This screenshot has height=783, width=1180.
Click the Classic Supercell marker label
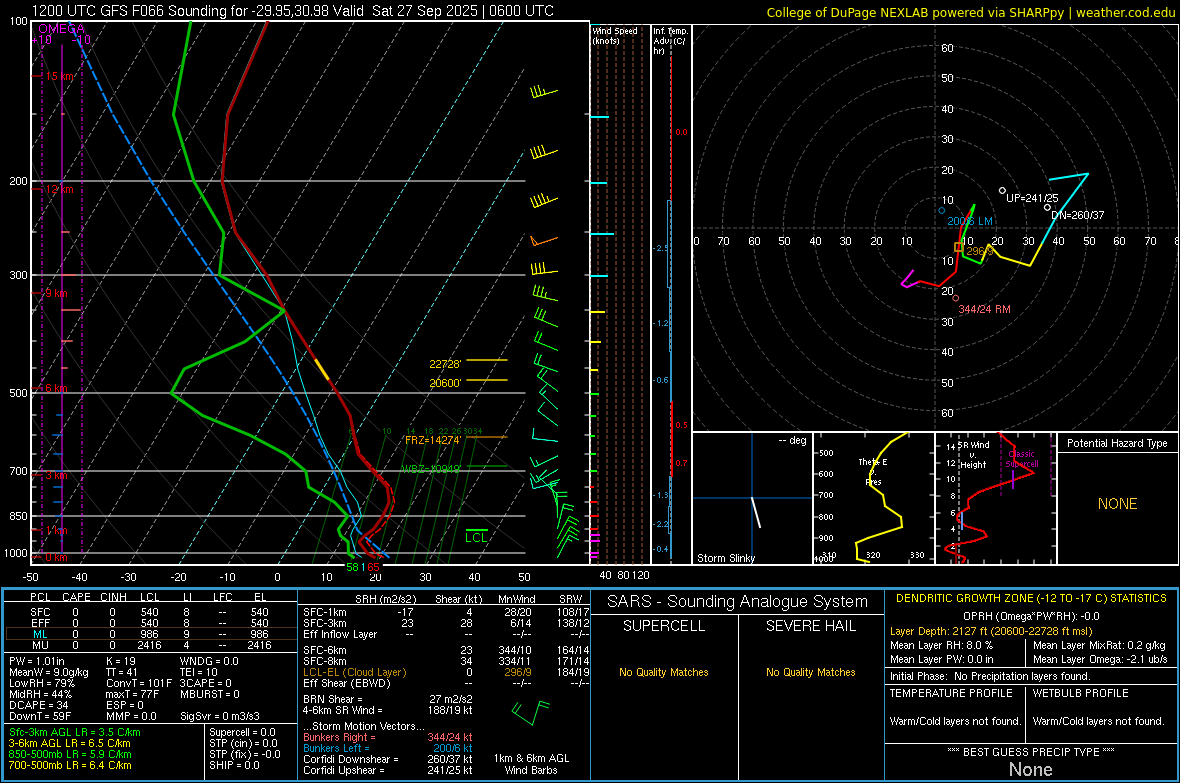pos(1021,459)
